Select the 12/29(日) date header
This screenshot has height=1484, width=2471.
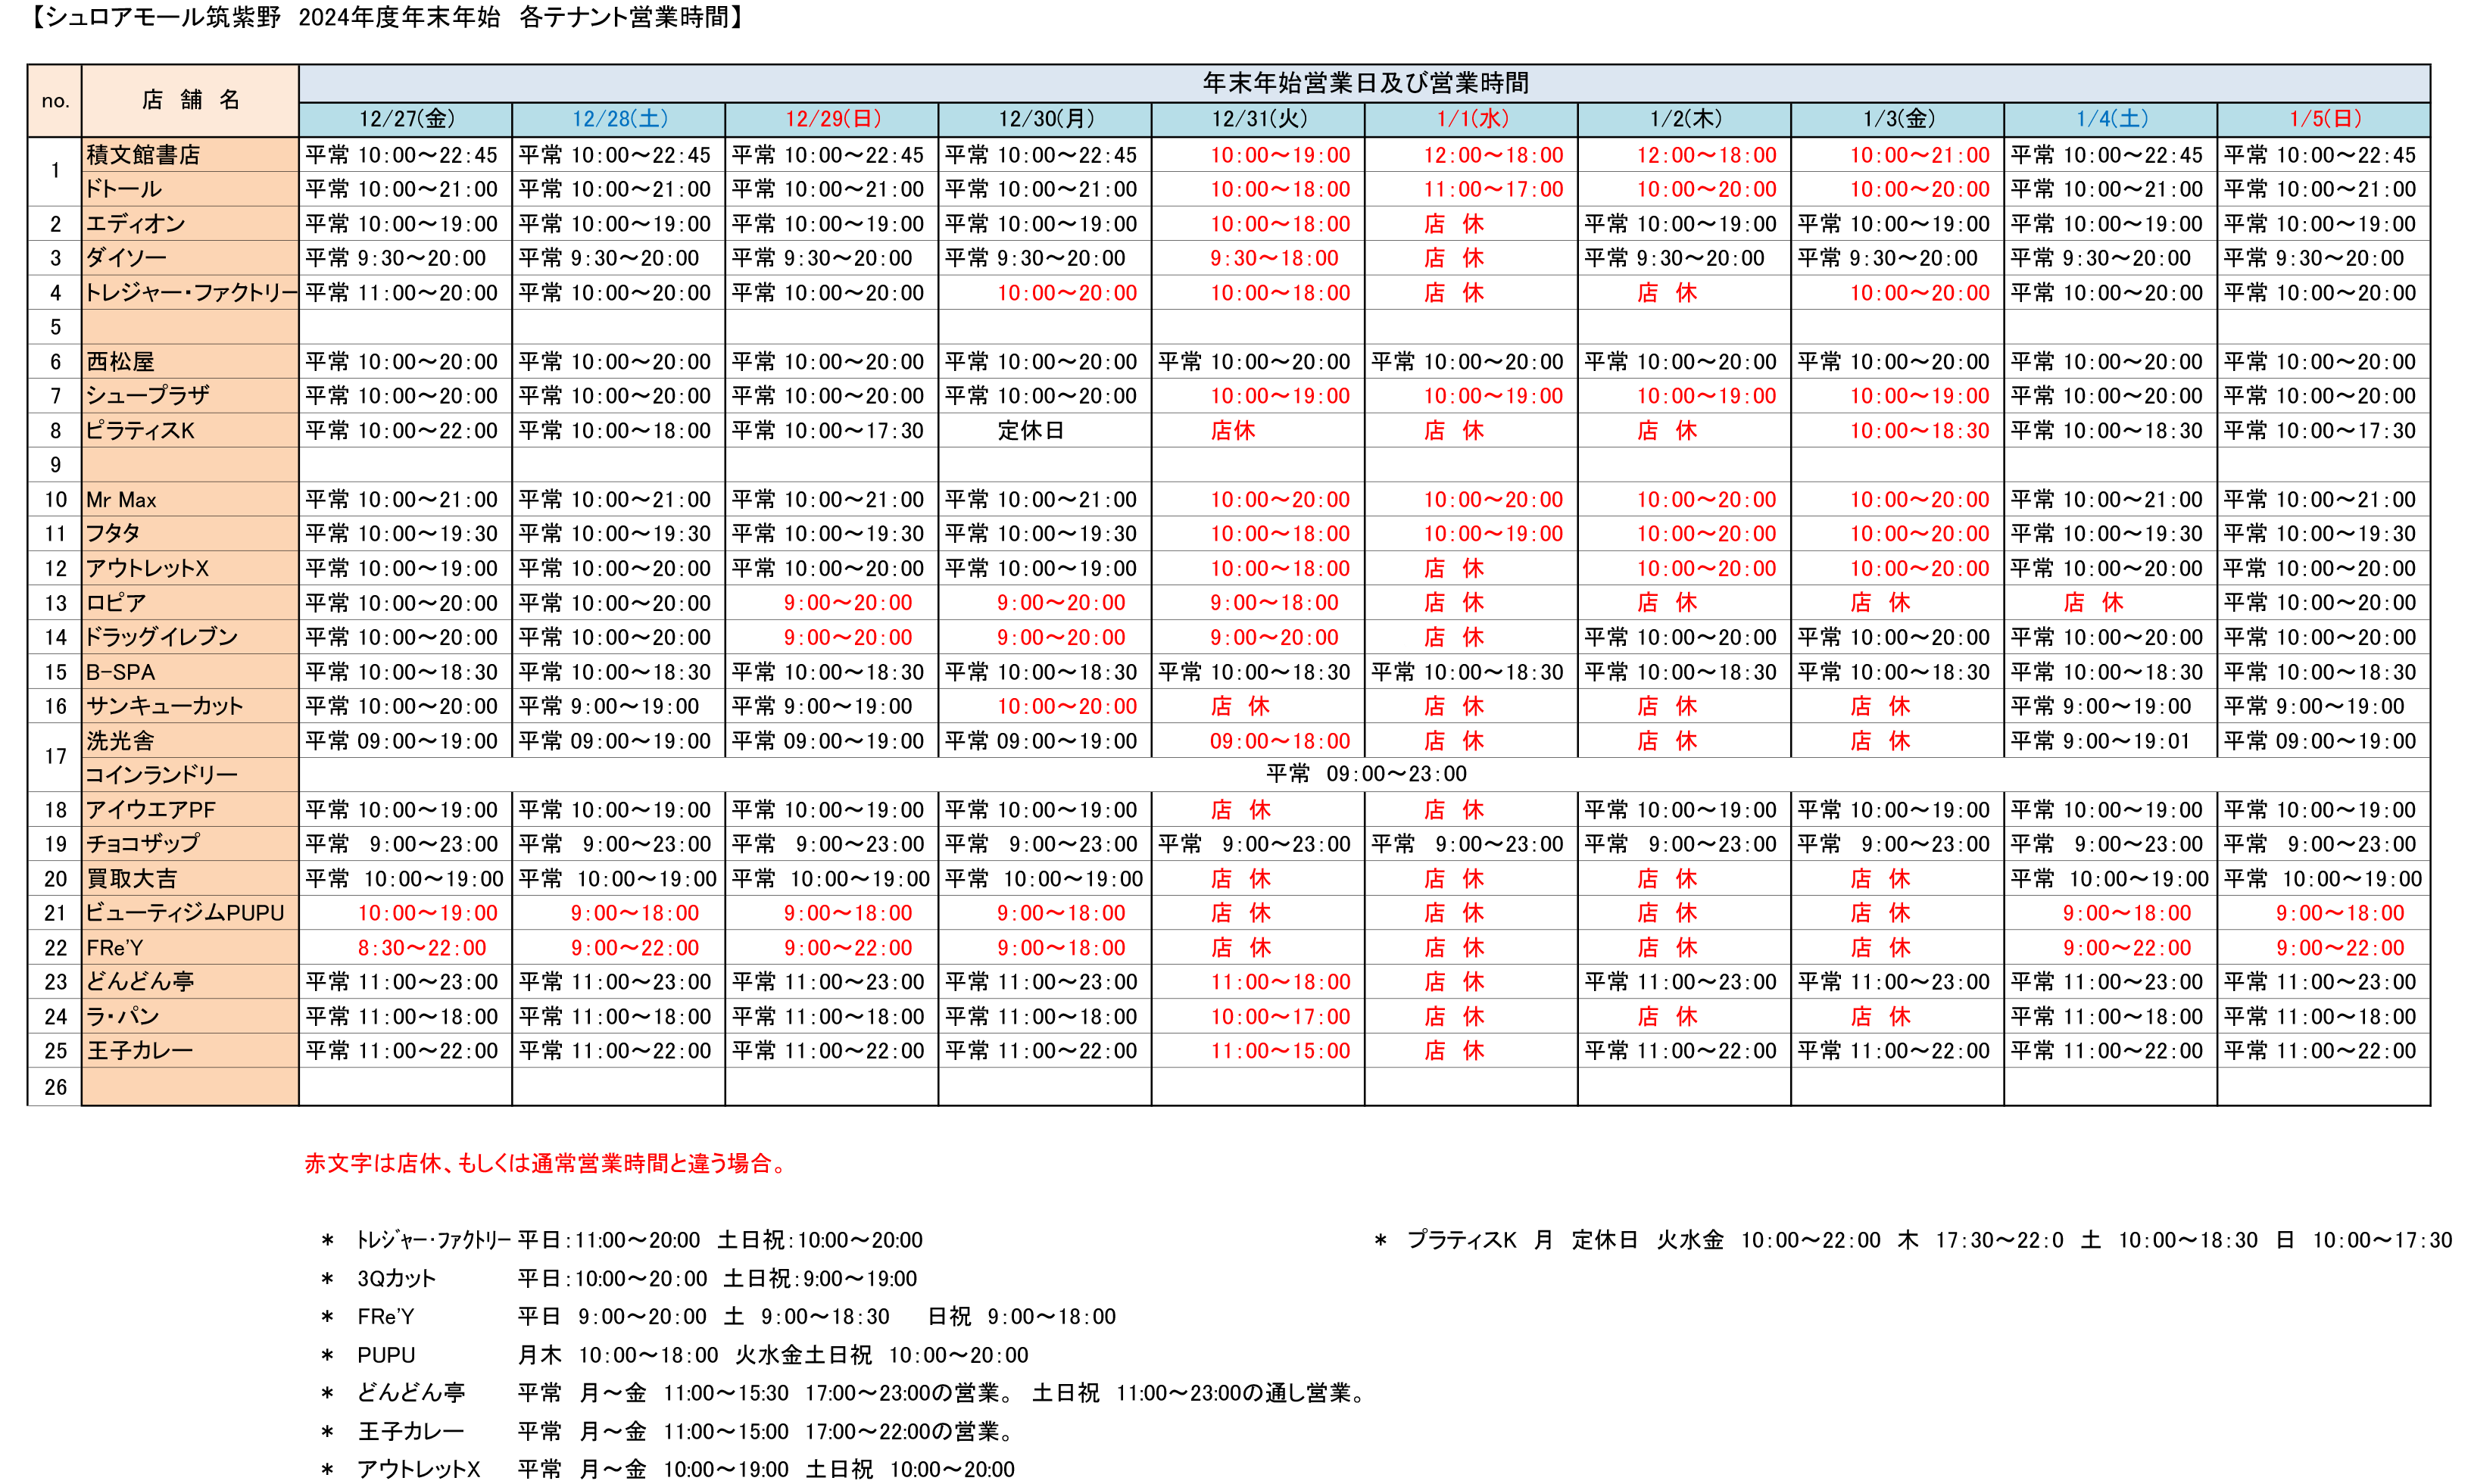coord(832,119)
